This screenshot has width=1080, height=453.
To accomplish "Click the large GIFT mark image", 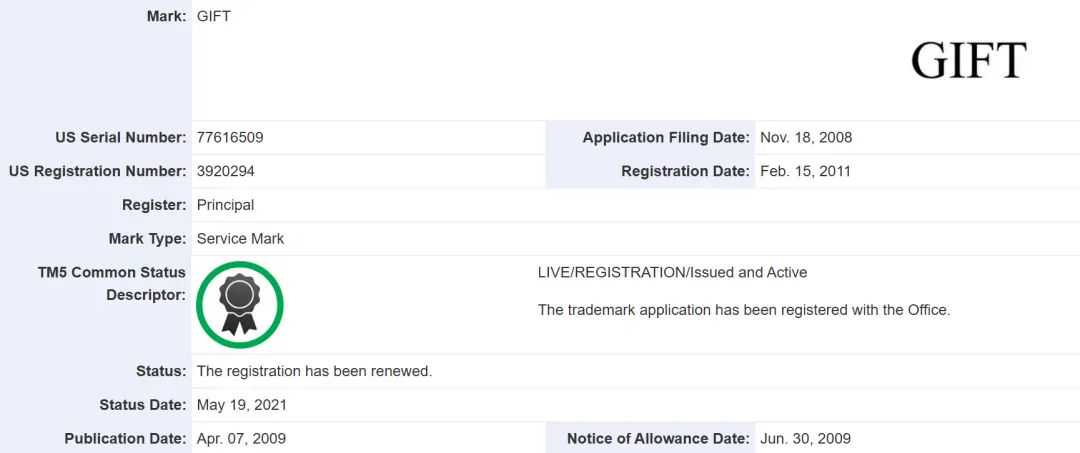I will 968,61.
